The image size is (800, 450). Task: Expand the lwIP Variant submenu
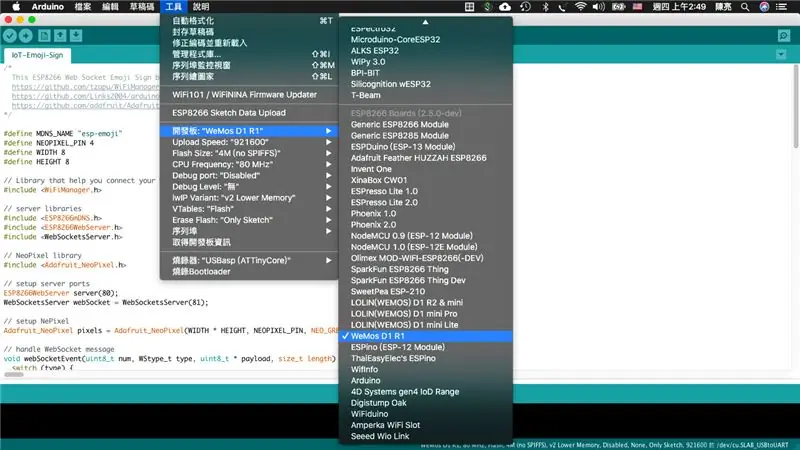point(249,198)
